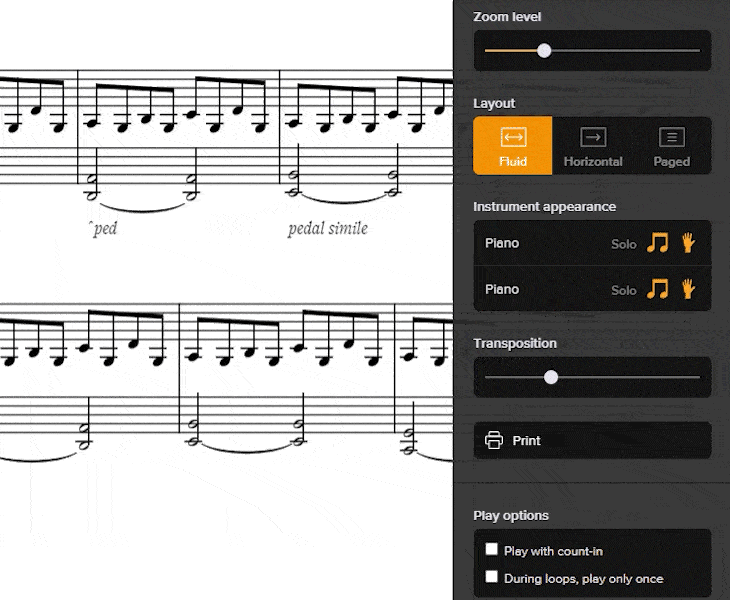Solo the first Piano track

[623, 244]
